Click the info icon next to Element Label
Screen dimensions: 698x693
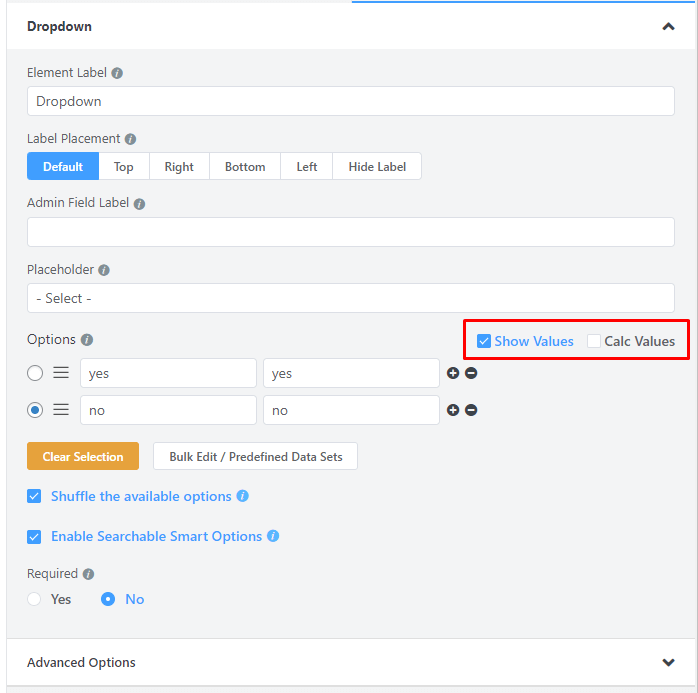(x=117, y=73)
